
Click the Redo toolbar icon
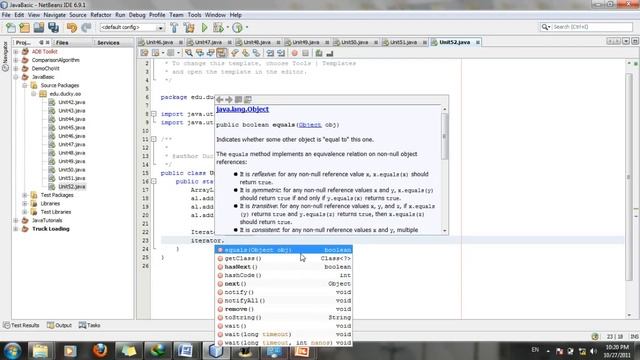click(x=86, y=27)
